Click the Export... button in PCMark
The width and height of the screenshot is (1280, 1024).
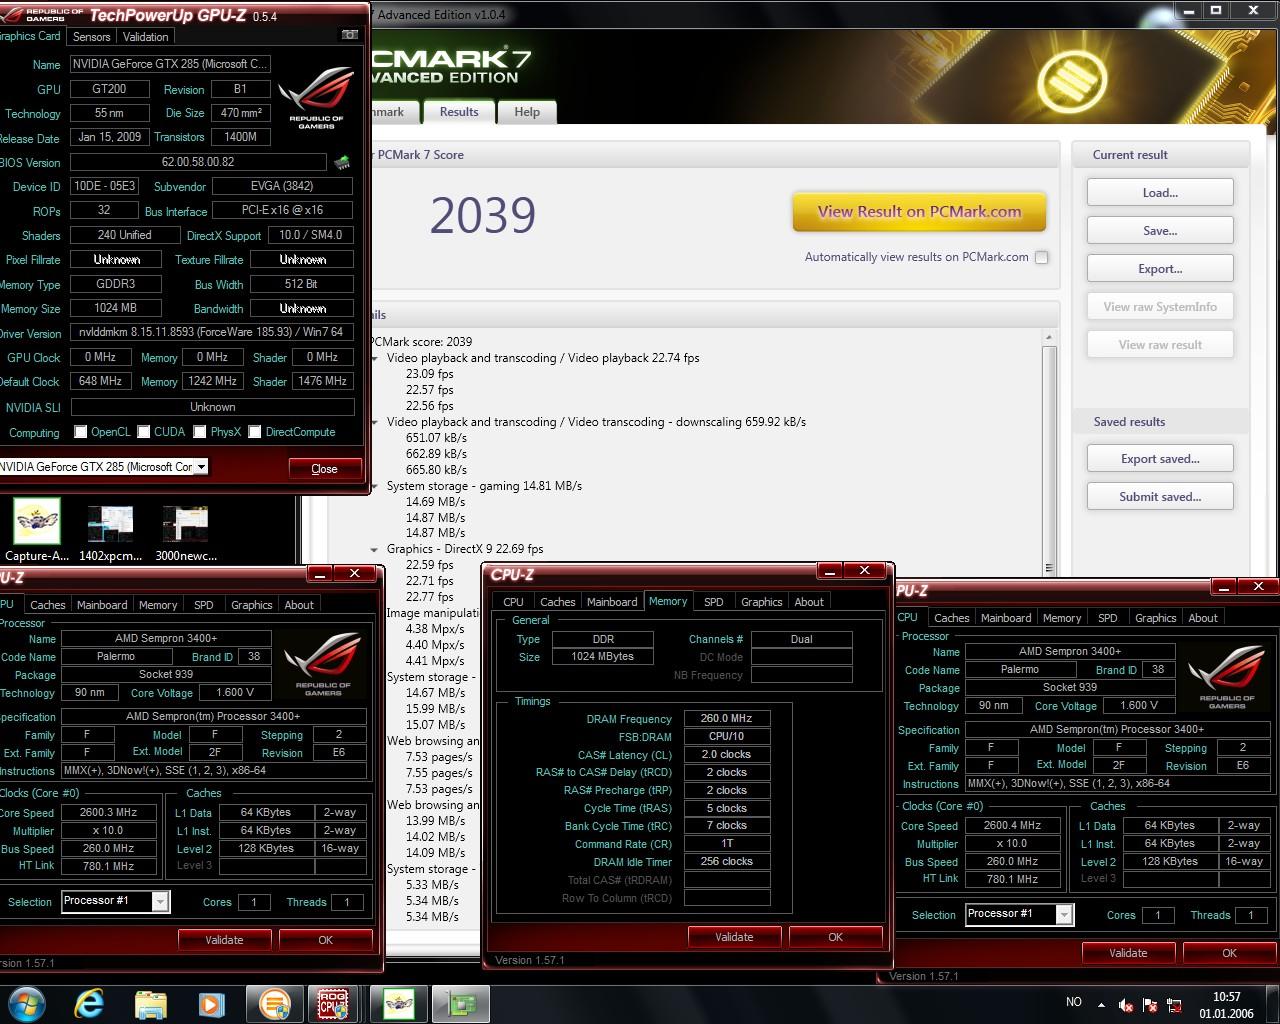click(x=1160, y=269)
